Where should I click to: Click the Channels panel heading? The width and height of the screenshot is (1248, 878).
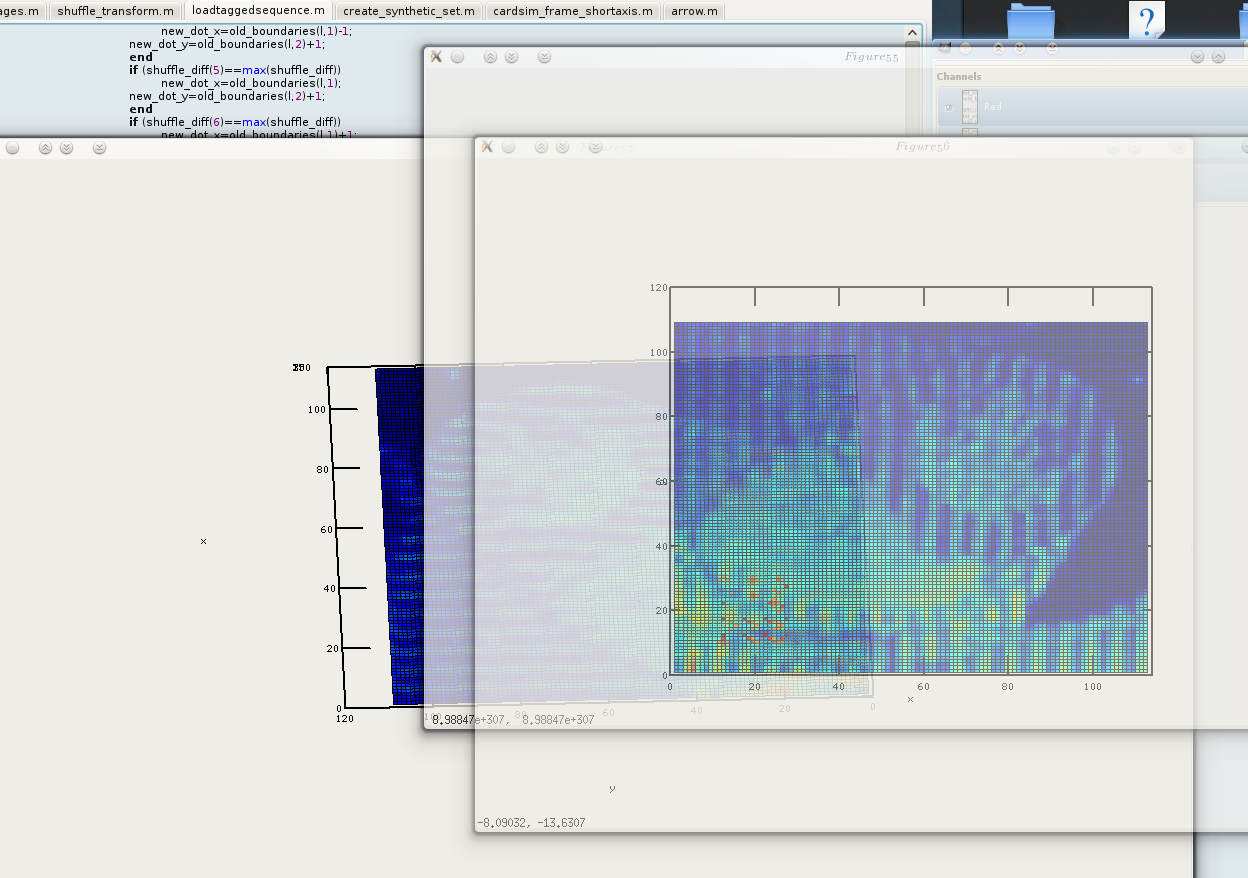[959, 76]
